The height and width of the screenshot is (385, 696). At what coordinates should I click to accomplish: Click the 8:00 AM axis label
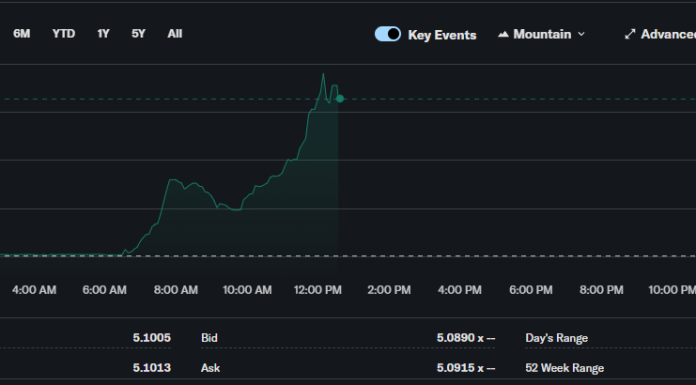176,290
